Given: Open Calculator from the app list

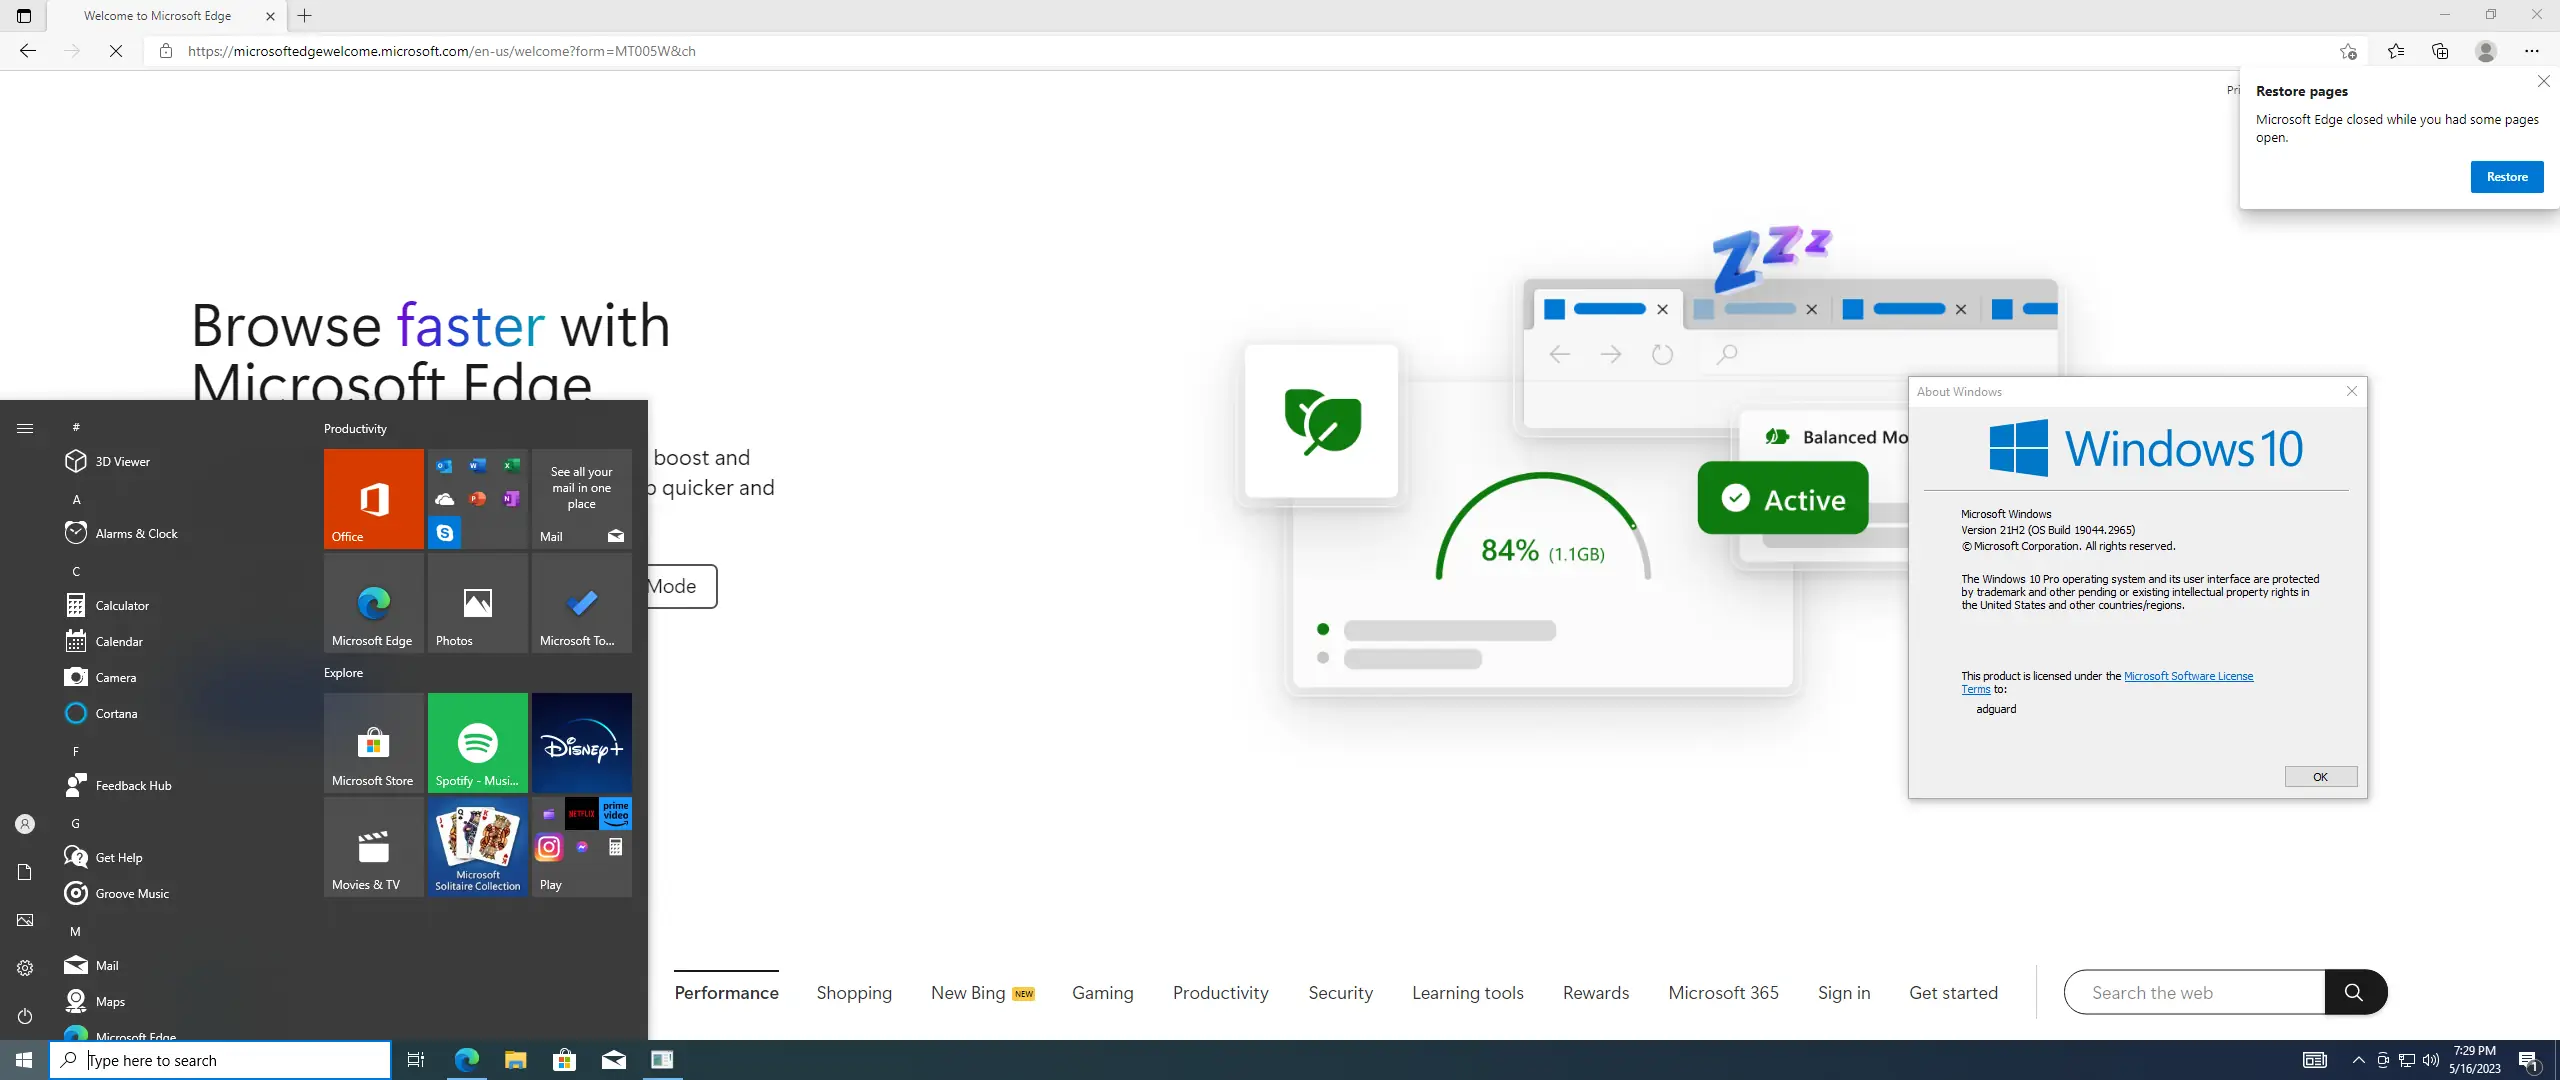Looking at the screenshot, I should point(122,606).
